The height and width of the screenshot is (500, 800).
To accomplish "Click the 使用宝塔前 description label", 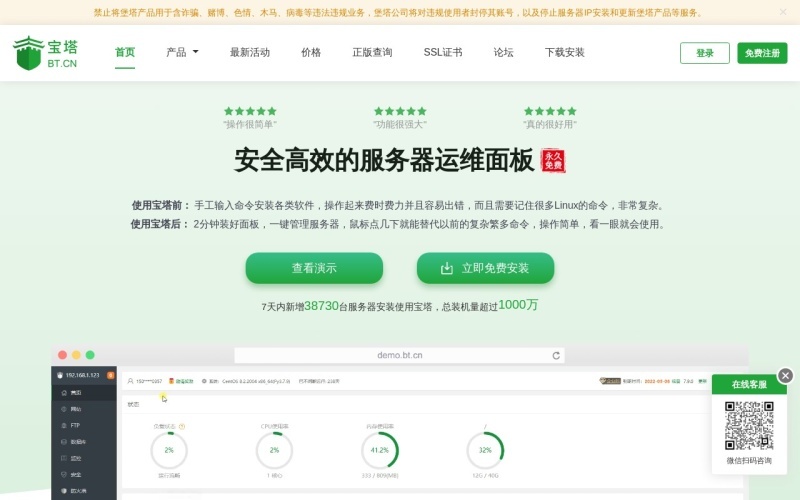I will click(x=160, y=205).
